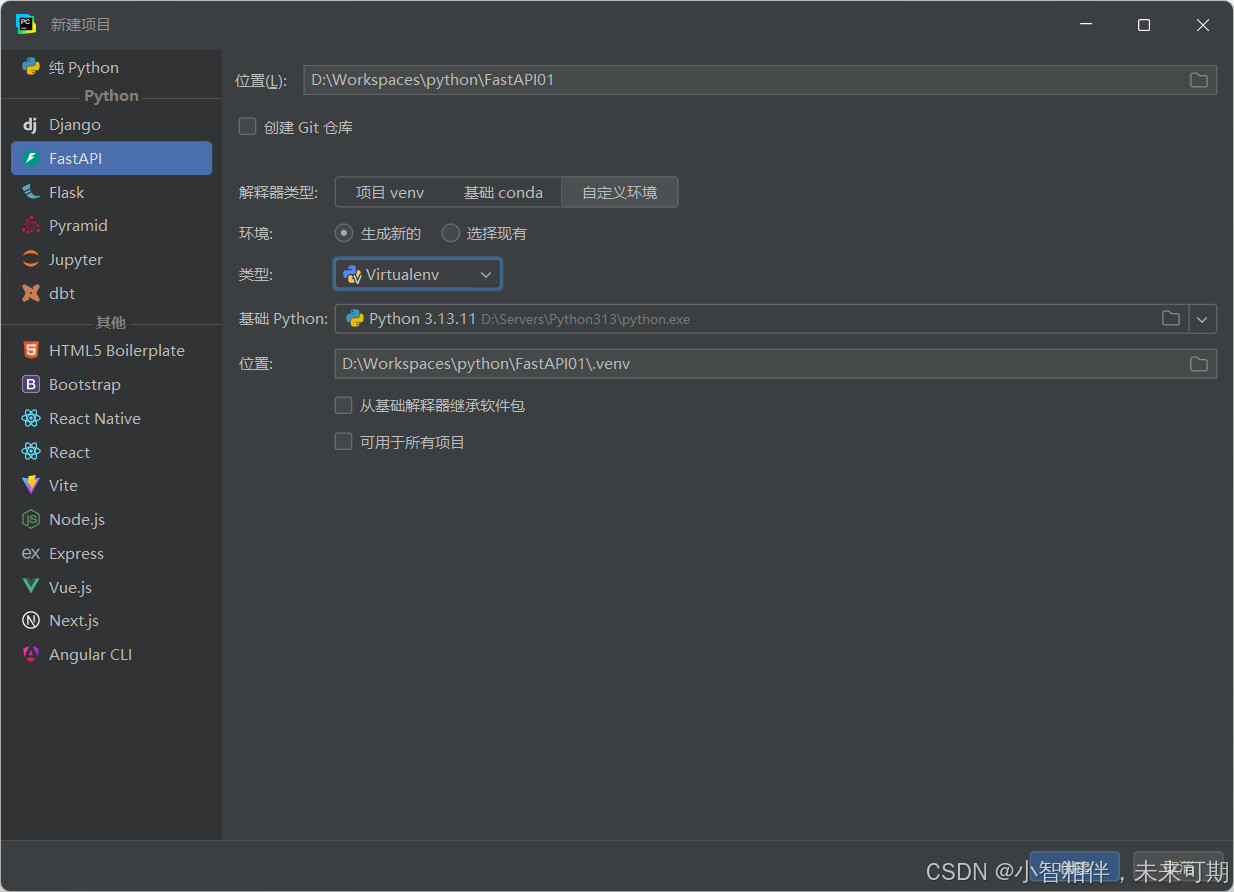Click the dbt icon

[x=31, y=293]
